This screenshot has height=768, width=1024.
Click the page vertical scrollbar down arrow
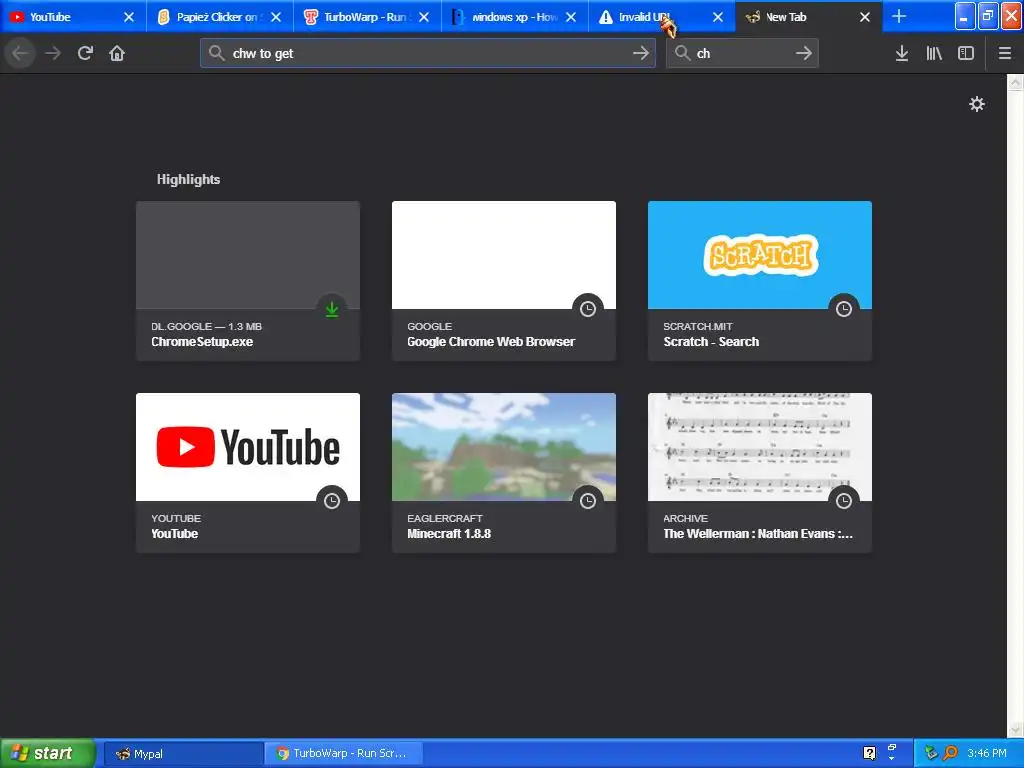1015,729
